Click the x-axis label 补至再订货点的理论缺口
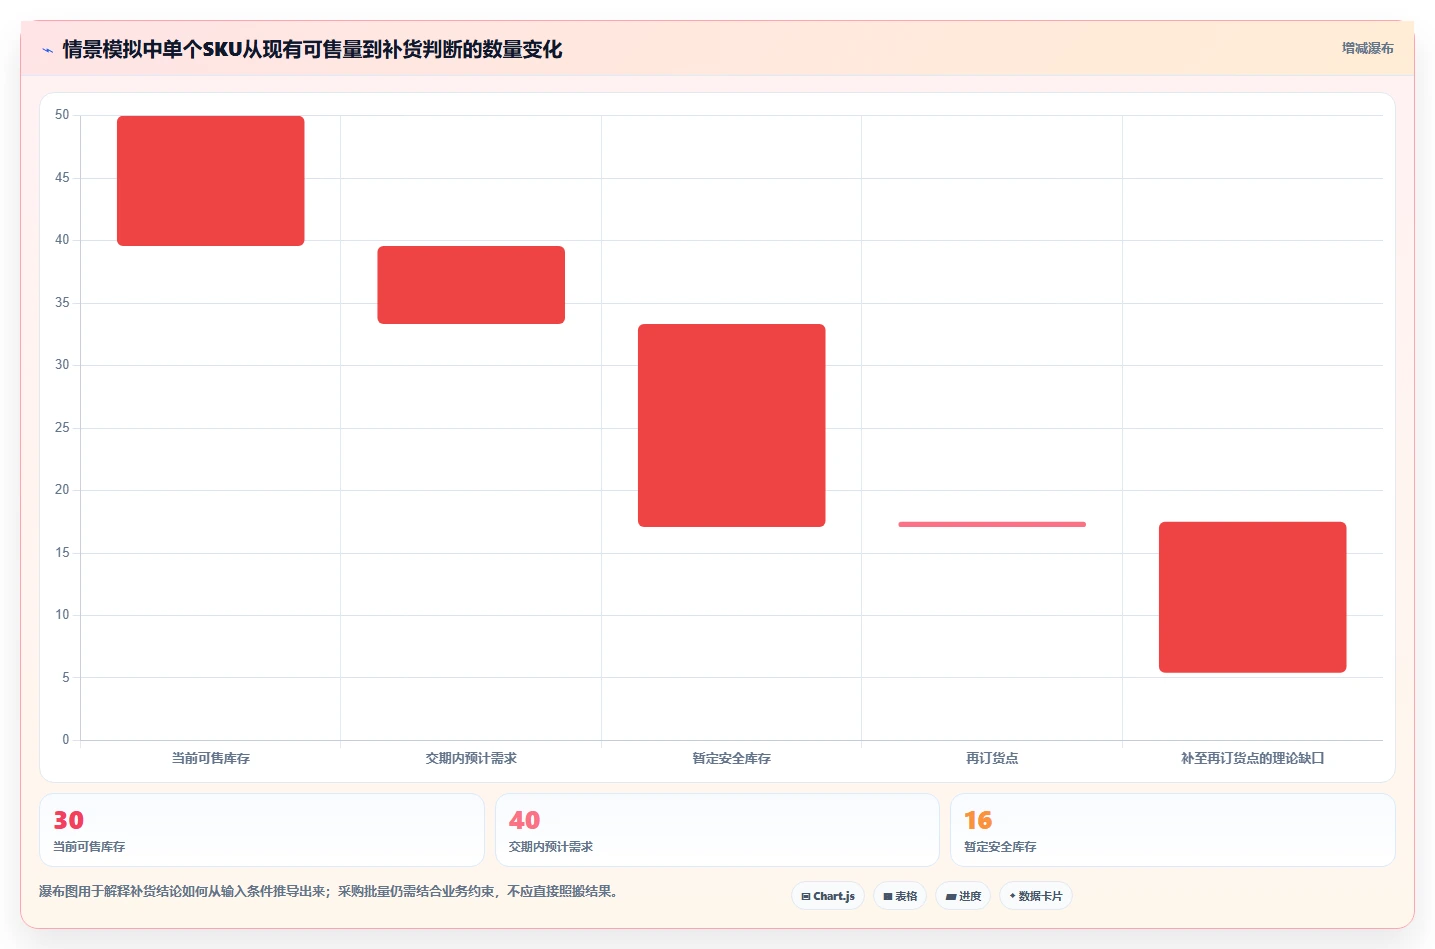Screen dimensions: 1435x949 (1253, 758)
